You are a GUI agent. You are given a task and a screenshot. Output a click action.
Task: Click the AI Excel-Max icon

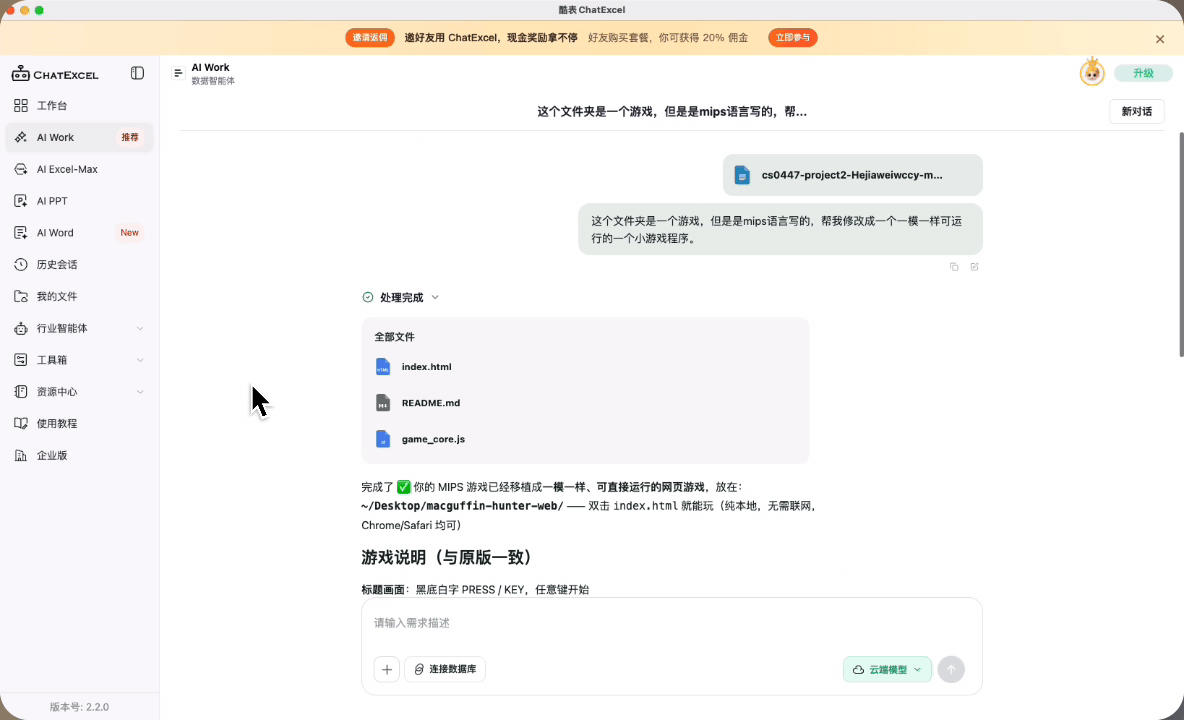(x=21, y=169)
